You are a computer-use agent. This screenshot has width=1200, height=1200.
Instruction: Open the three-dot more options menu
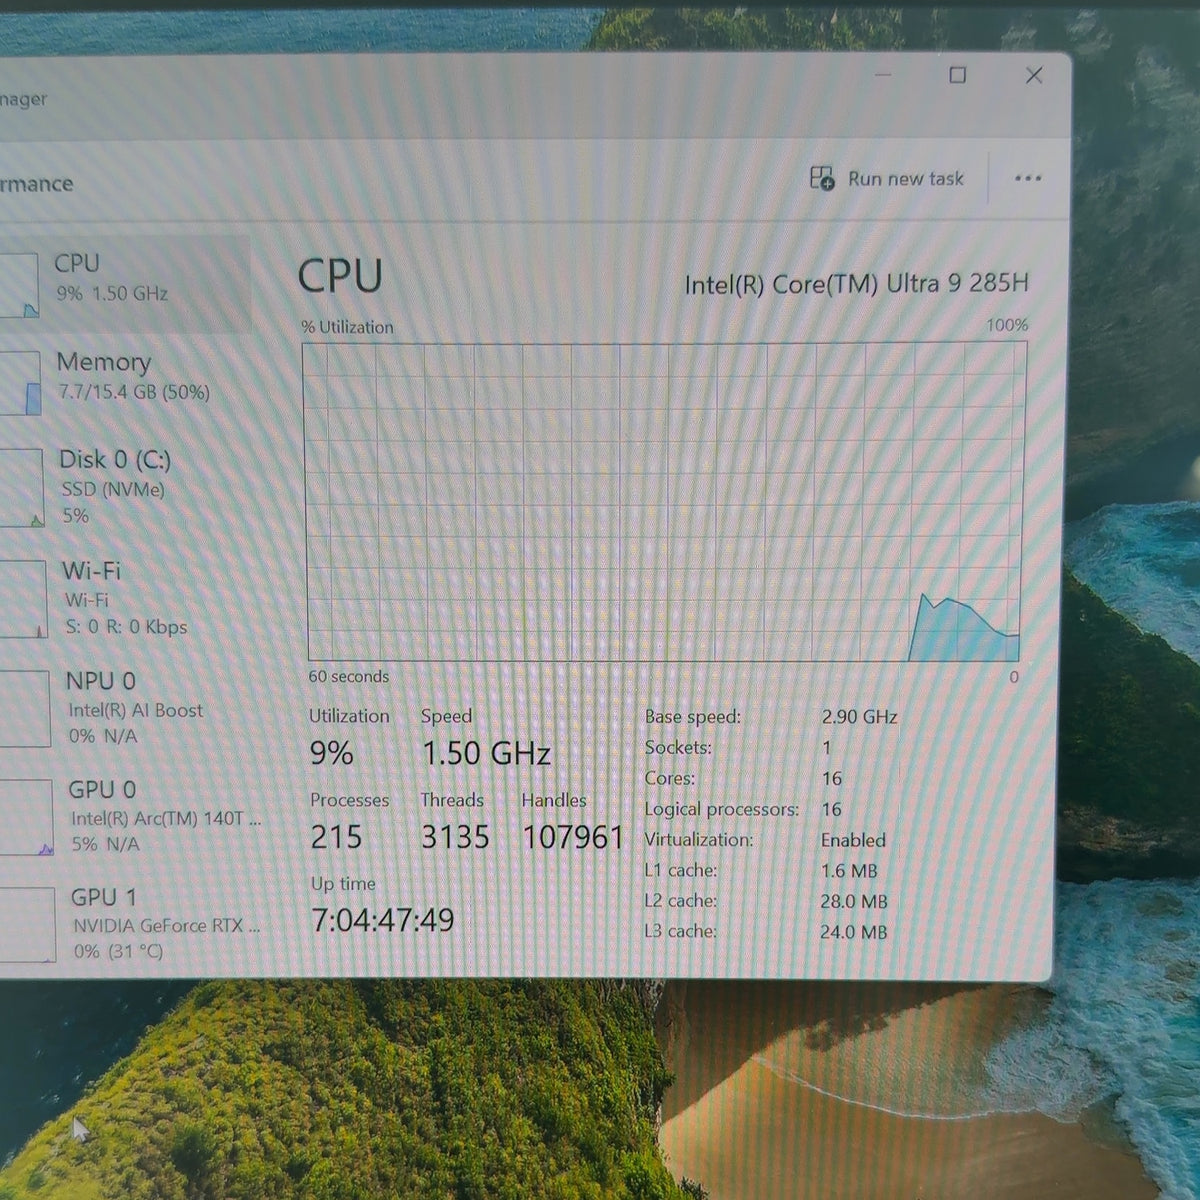(x=1028, y=178)
